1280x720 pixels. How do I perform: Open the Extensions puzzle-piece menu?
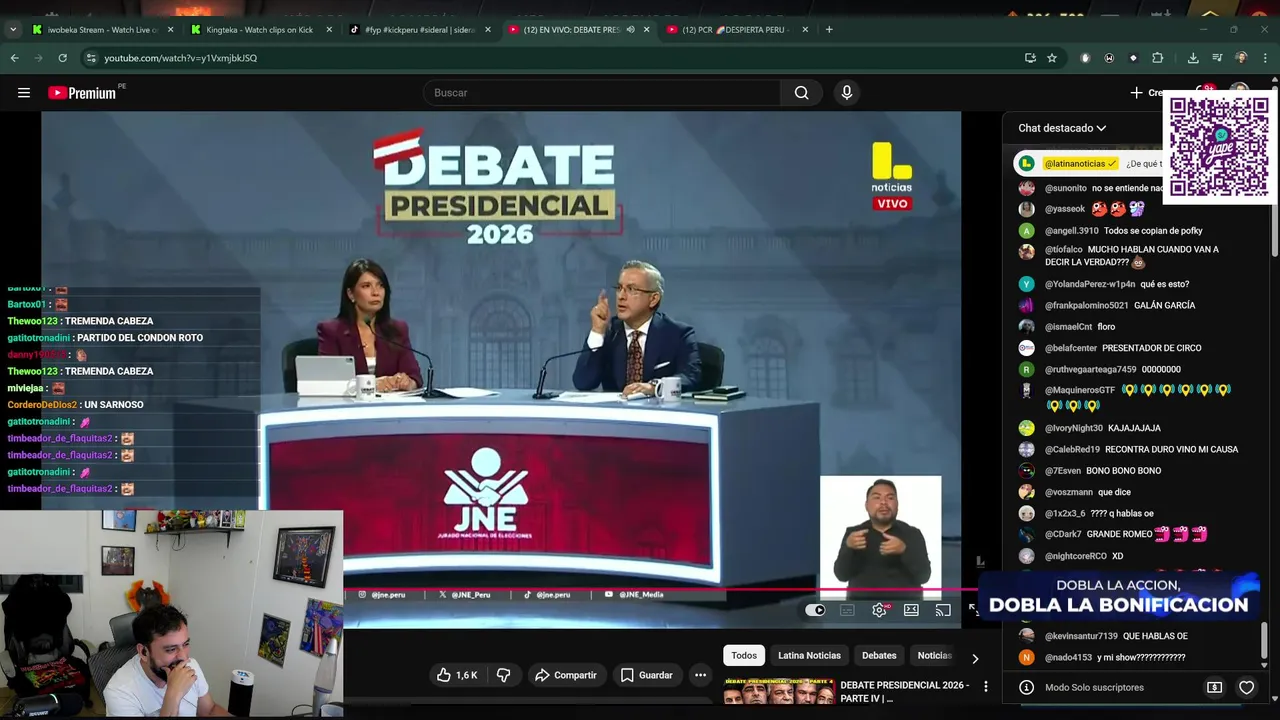click(x=1158, y=58)
